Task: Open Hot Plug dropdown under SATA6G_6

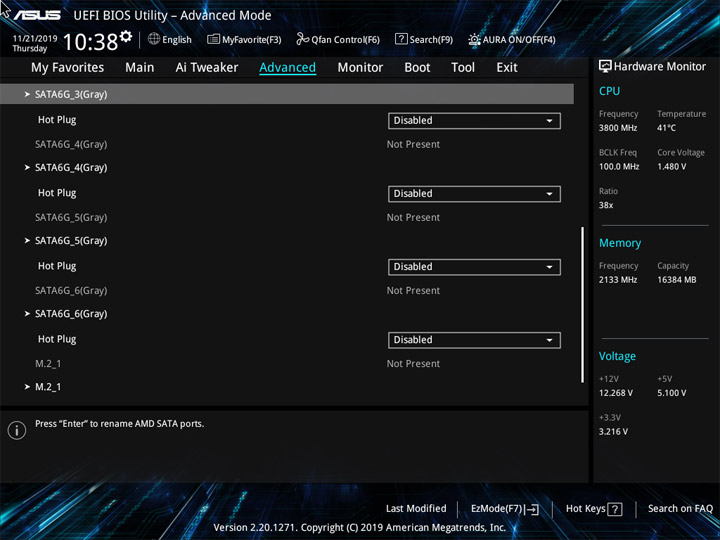Action: [474, 340]
